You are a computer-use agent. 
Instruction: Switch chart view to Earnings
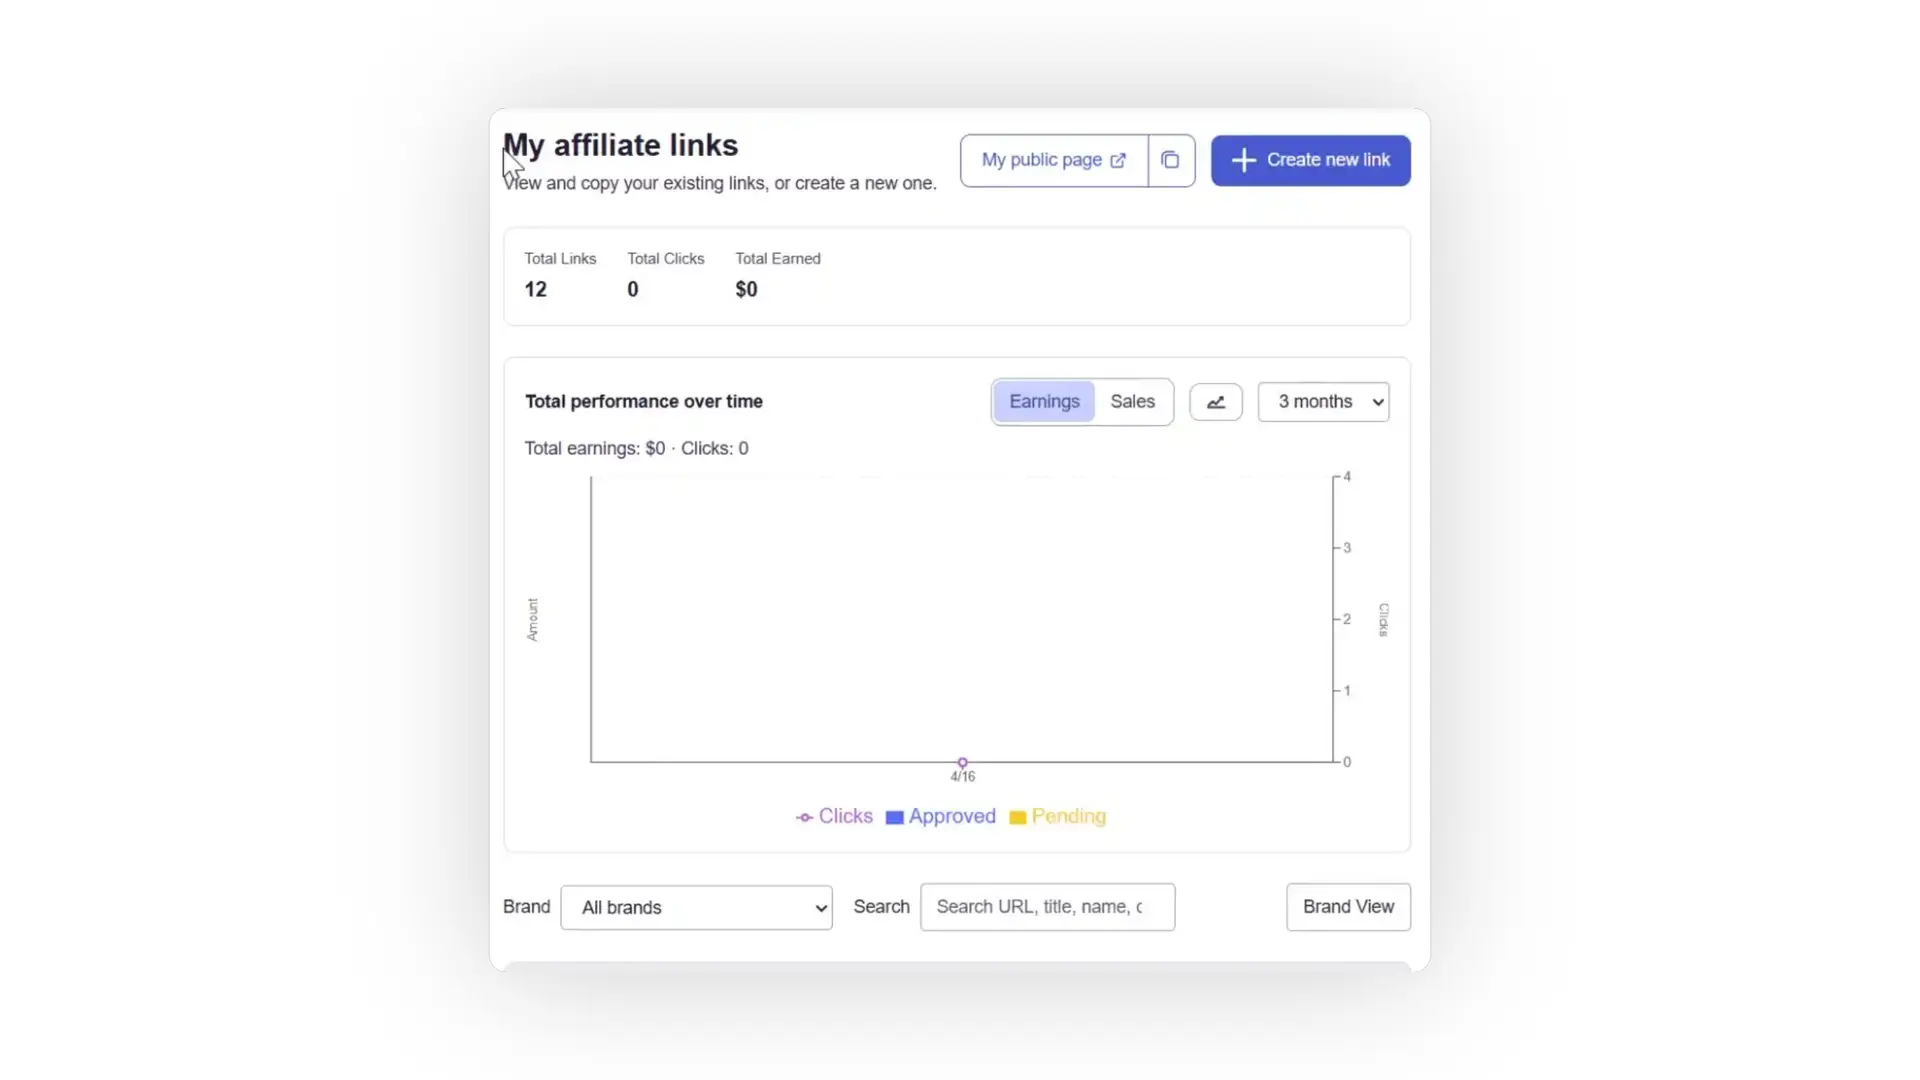1043,401
